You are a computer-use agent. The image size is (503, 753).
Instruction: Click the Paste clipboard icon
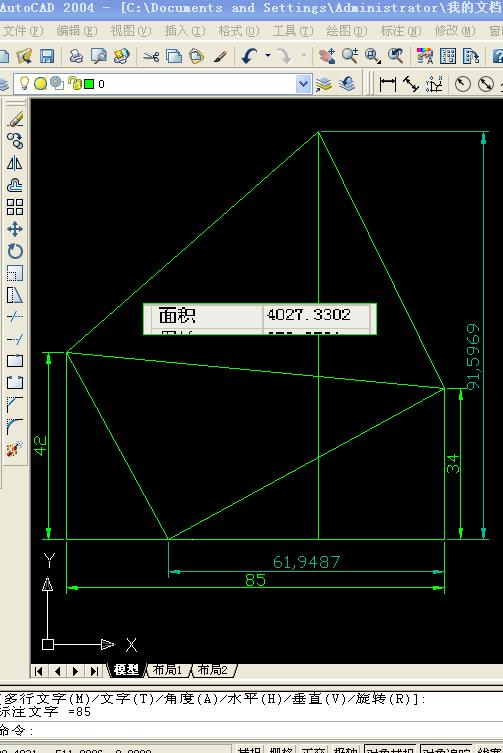click(196, 56)
